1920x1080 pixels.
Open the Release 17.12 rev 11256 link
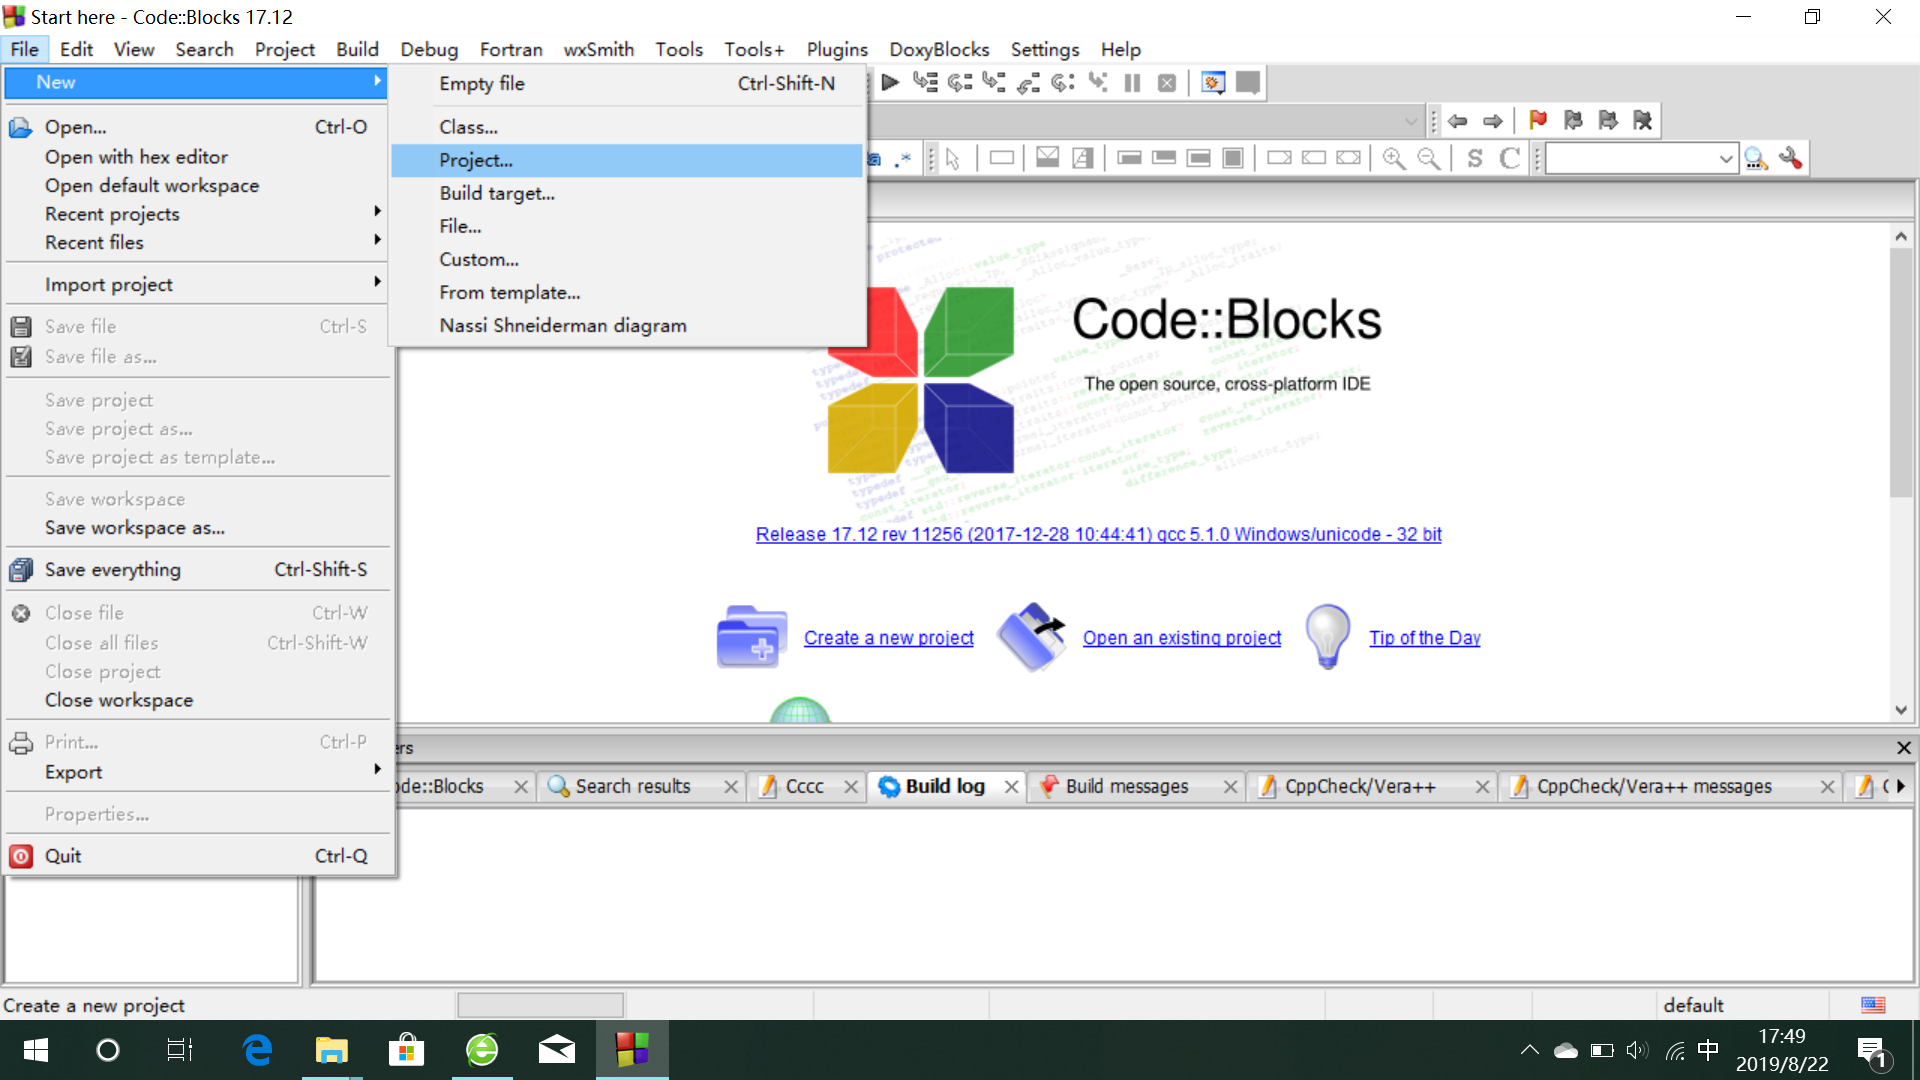1098,534
